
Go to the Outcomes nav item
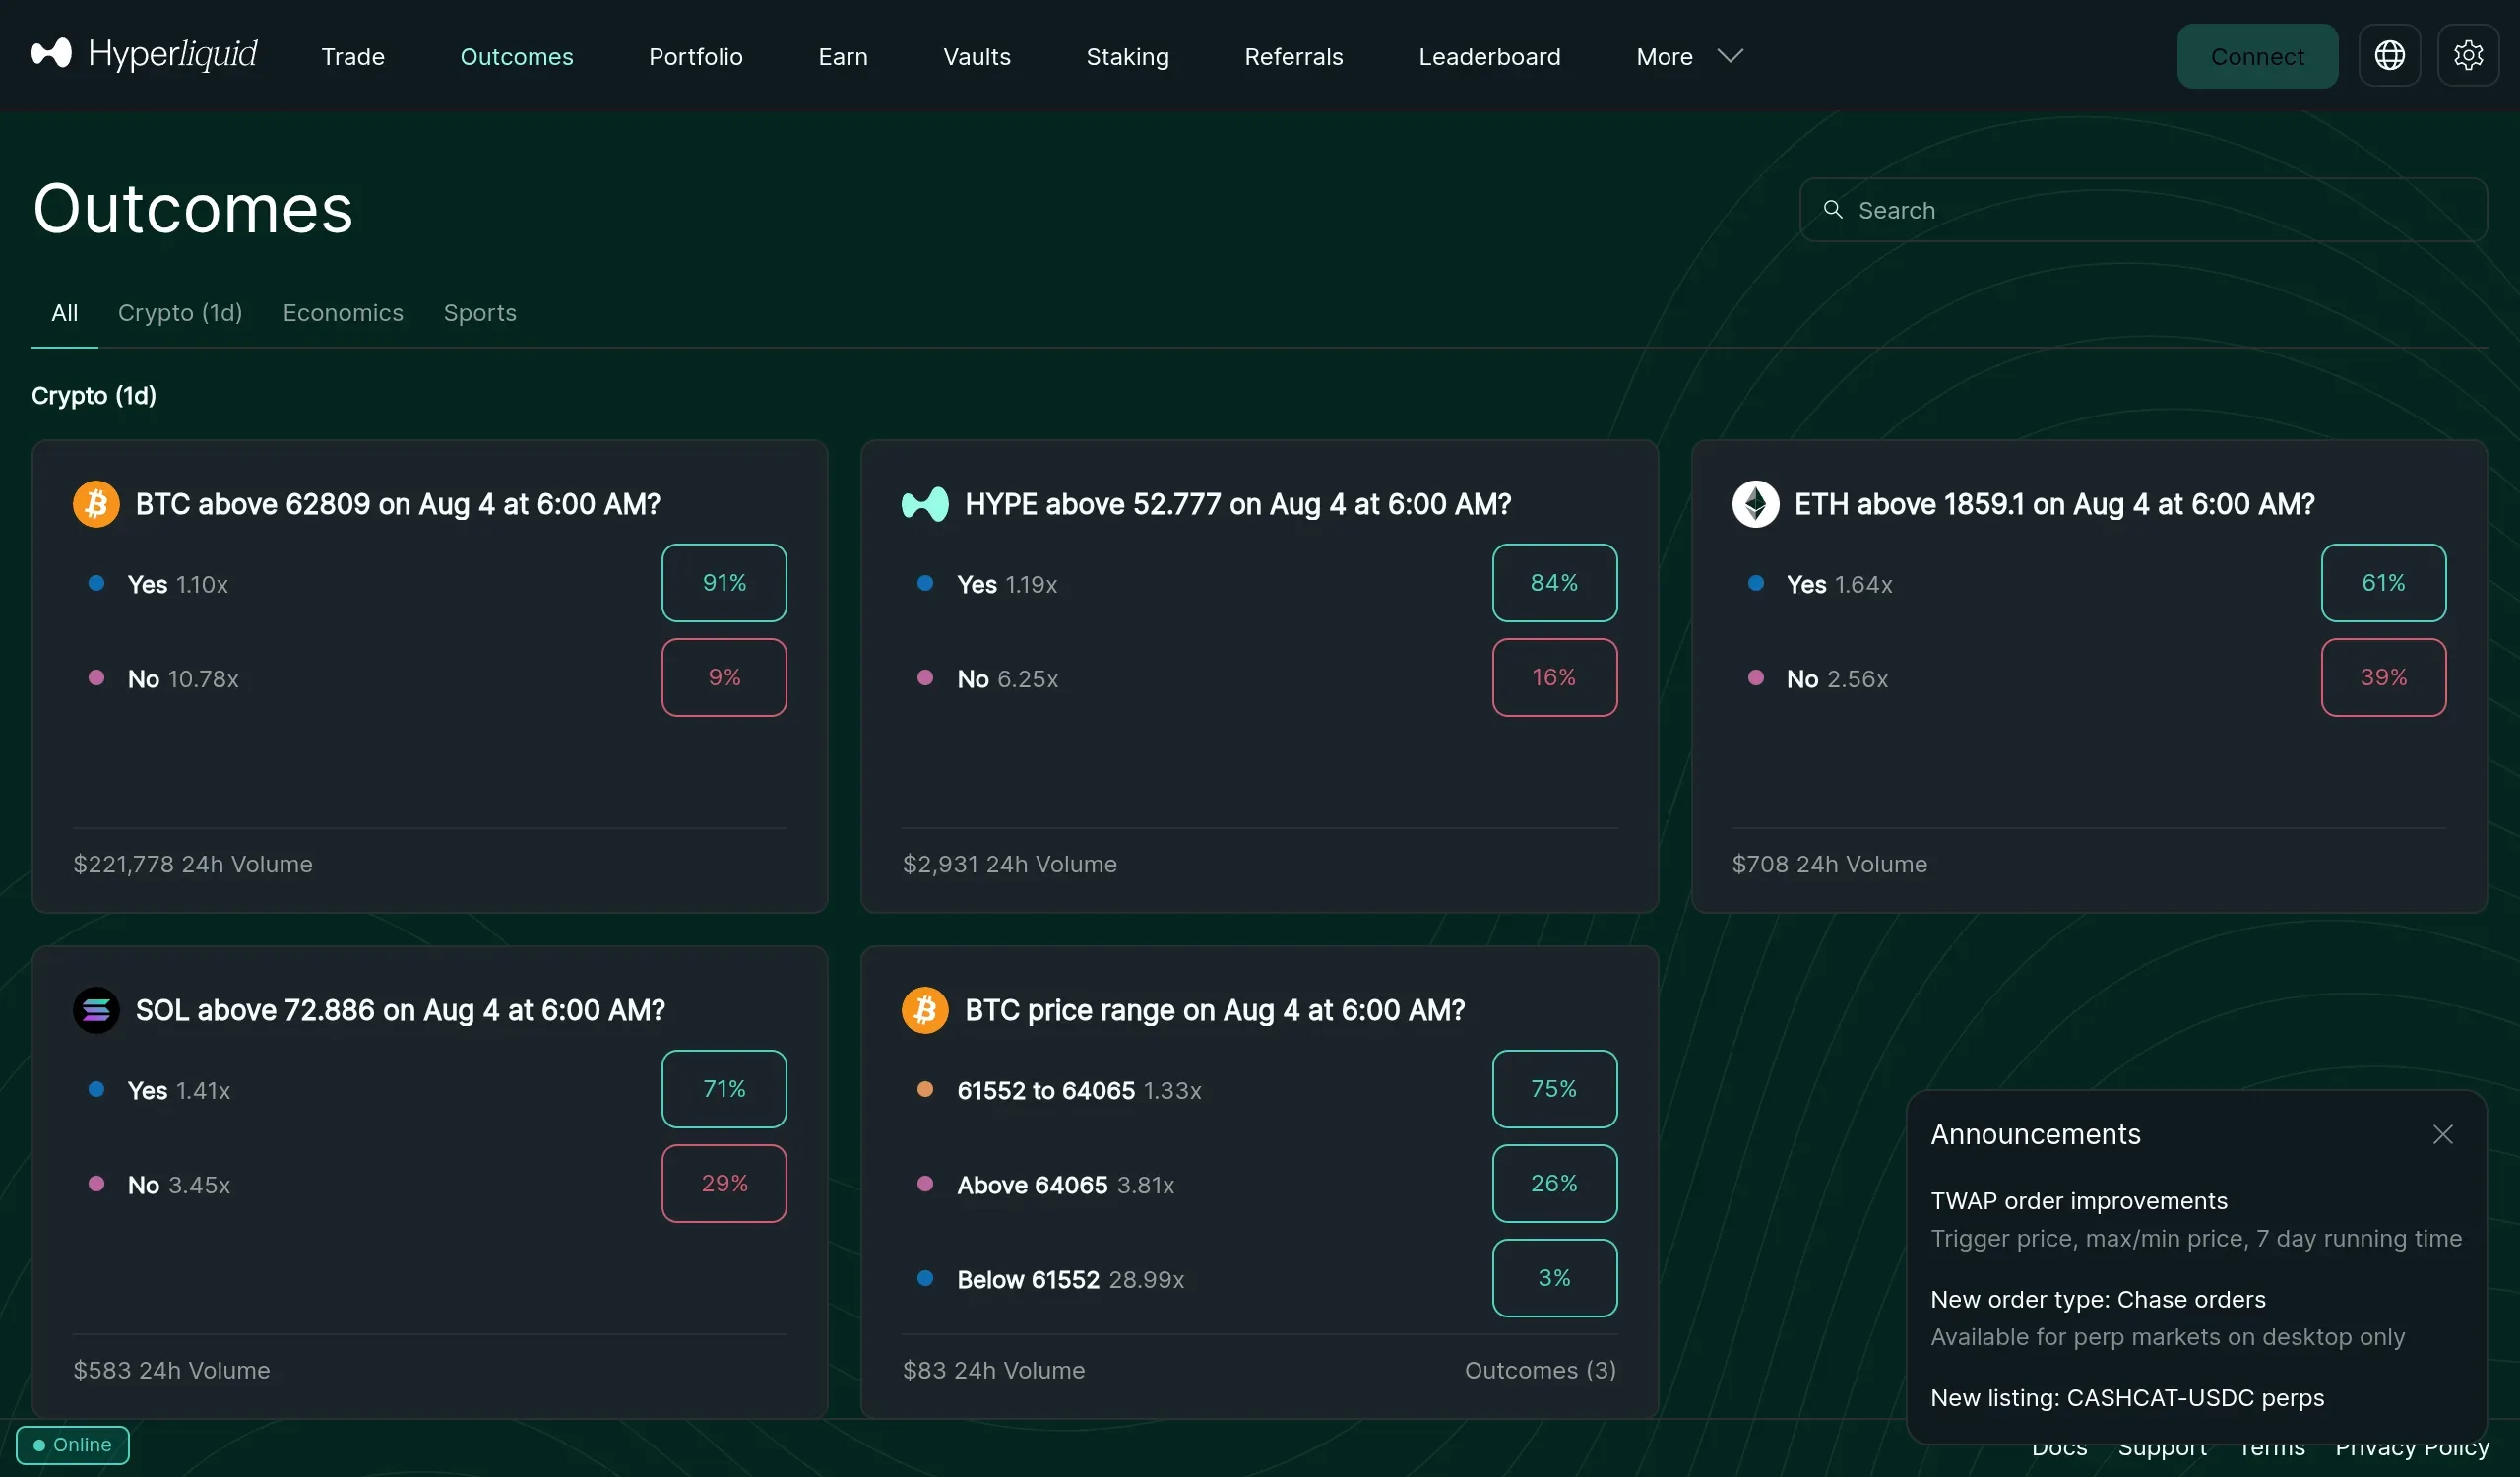(517, 57)
